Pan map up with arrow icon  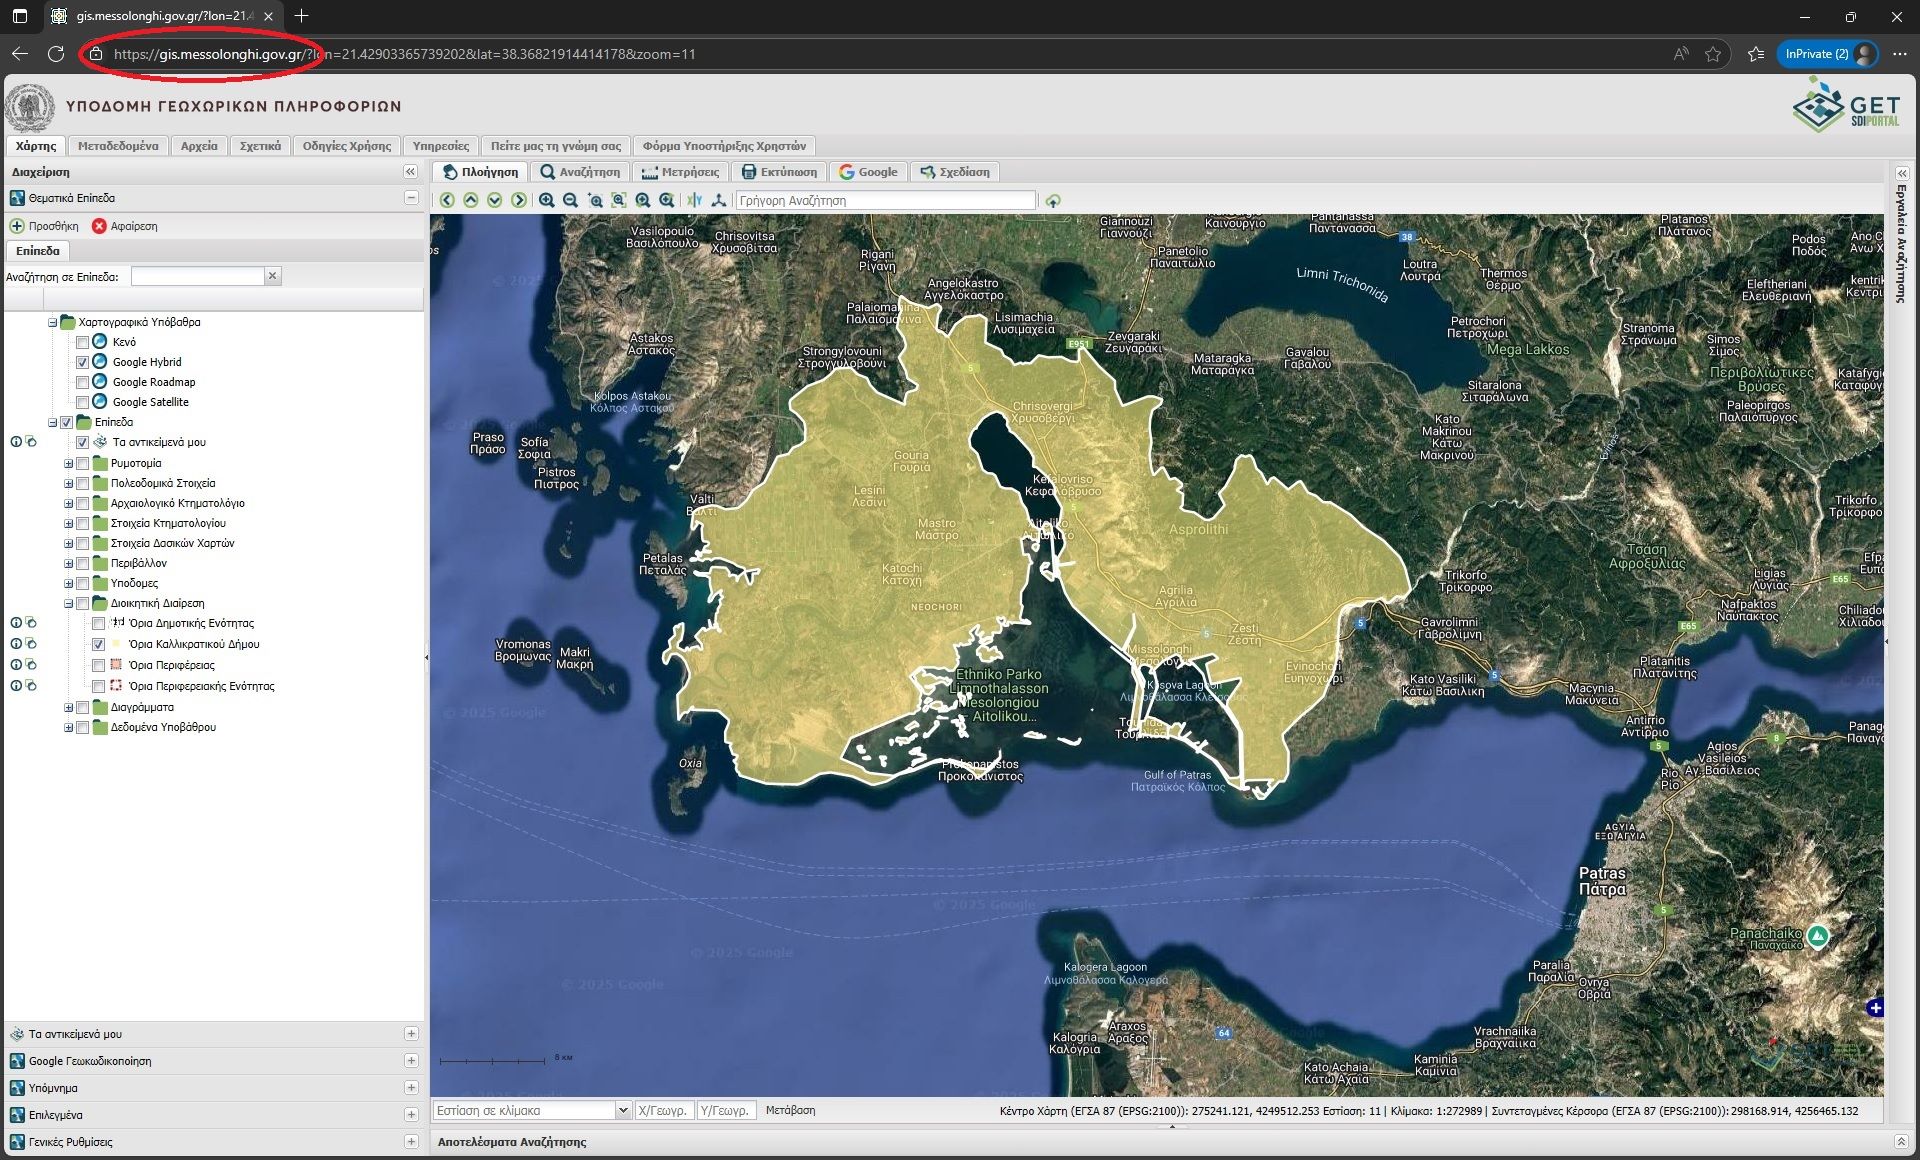471,200
